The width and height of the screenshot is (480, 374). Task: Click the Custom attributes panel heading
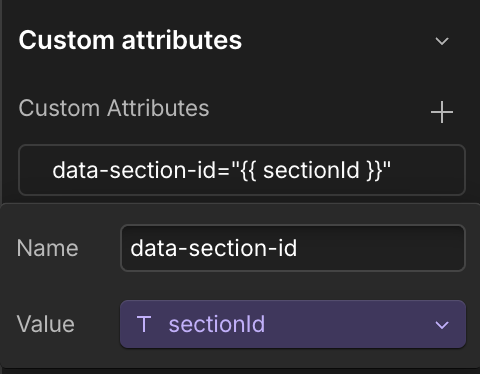coord(130,40)
